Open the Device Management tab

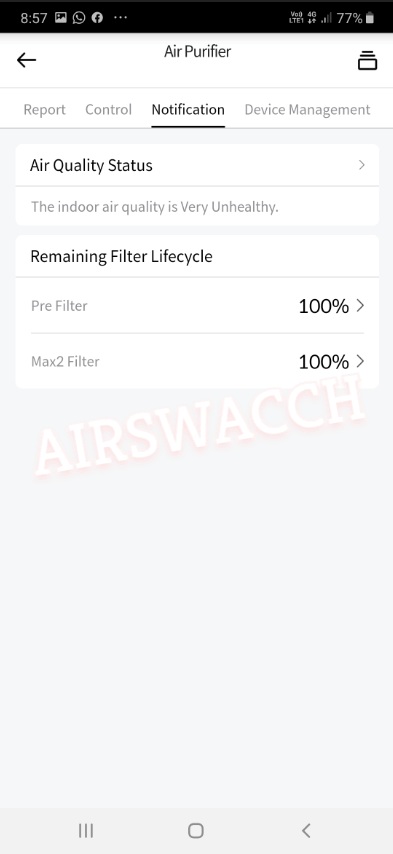click(x=308, y=110)
